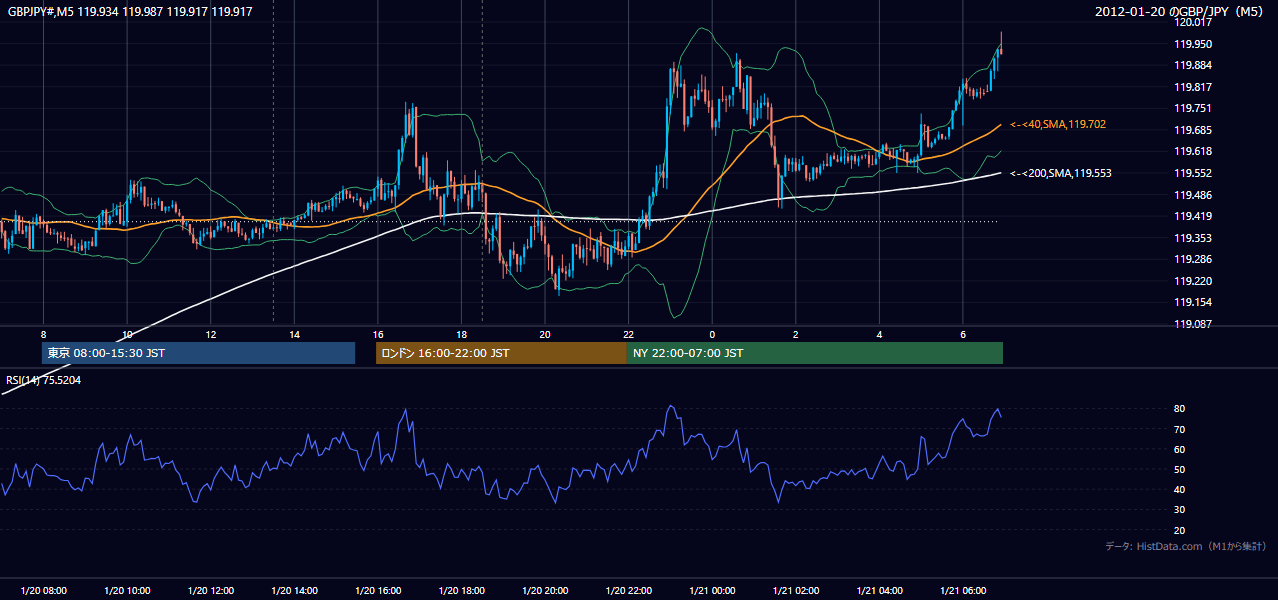Click RSI level 70 on the scale
The width and height of the screenshot is (1278, 600).
tap(1179, 429)
